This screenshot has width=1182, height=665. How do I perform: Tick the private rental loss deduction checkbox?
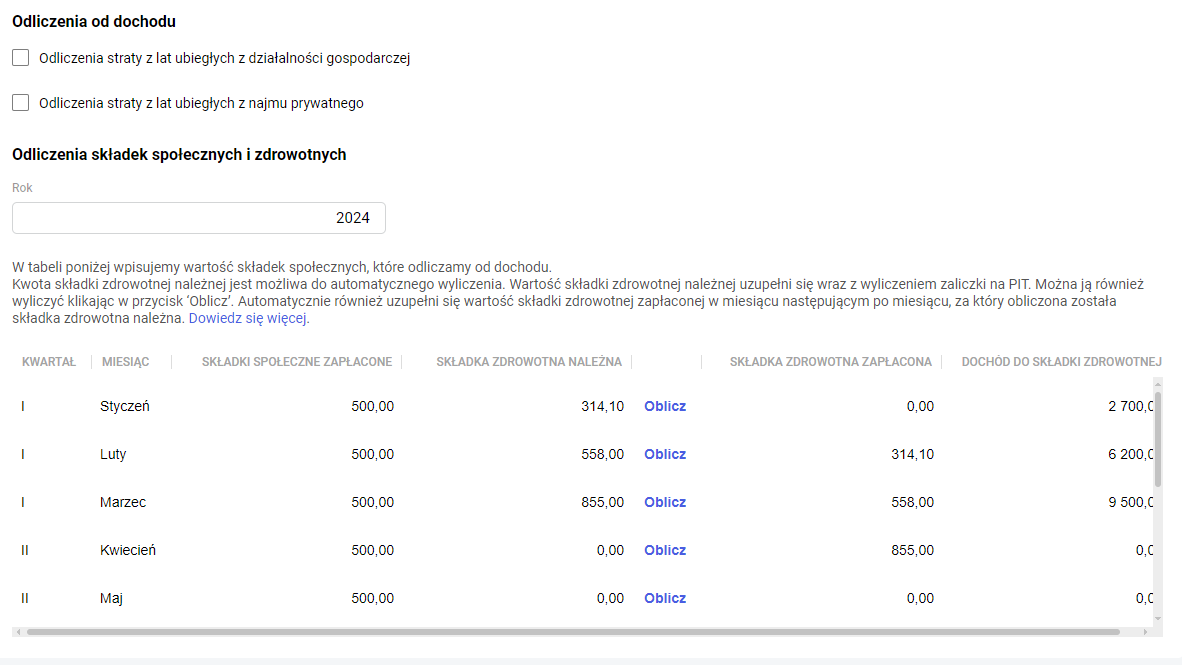(x=21, y=102)
